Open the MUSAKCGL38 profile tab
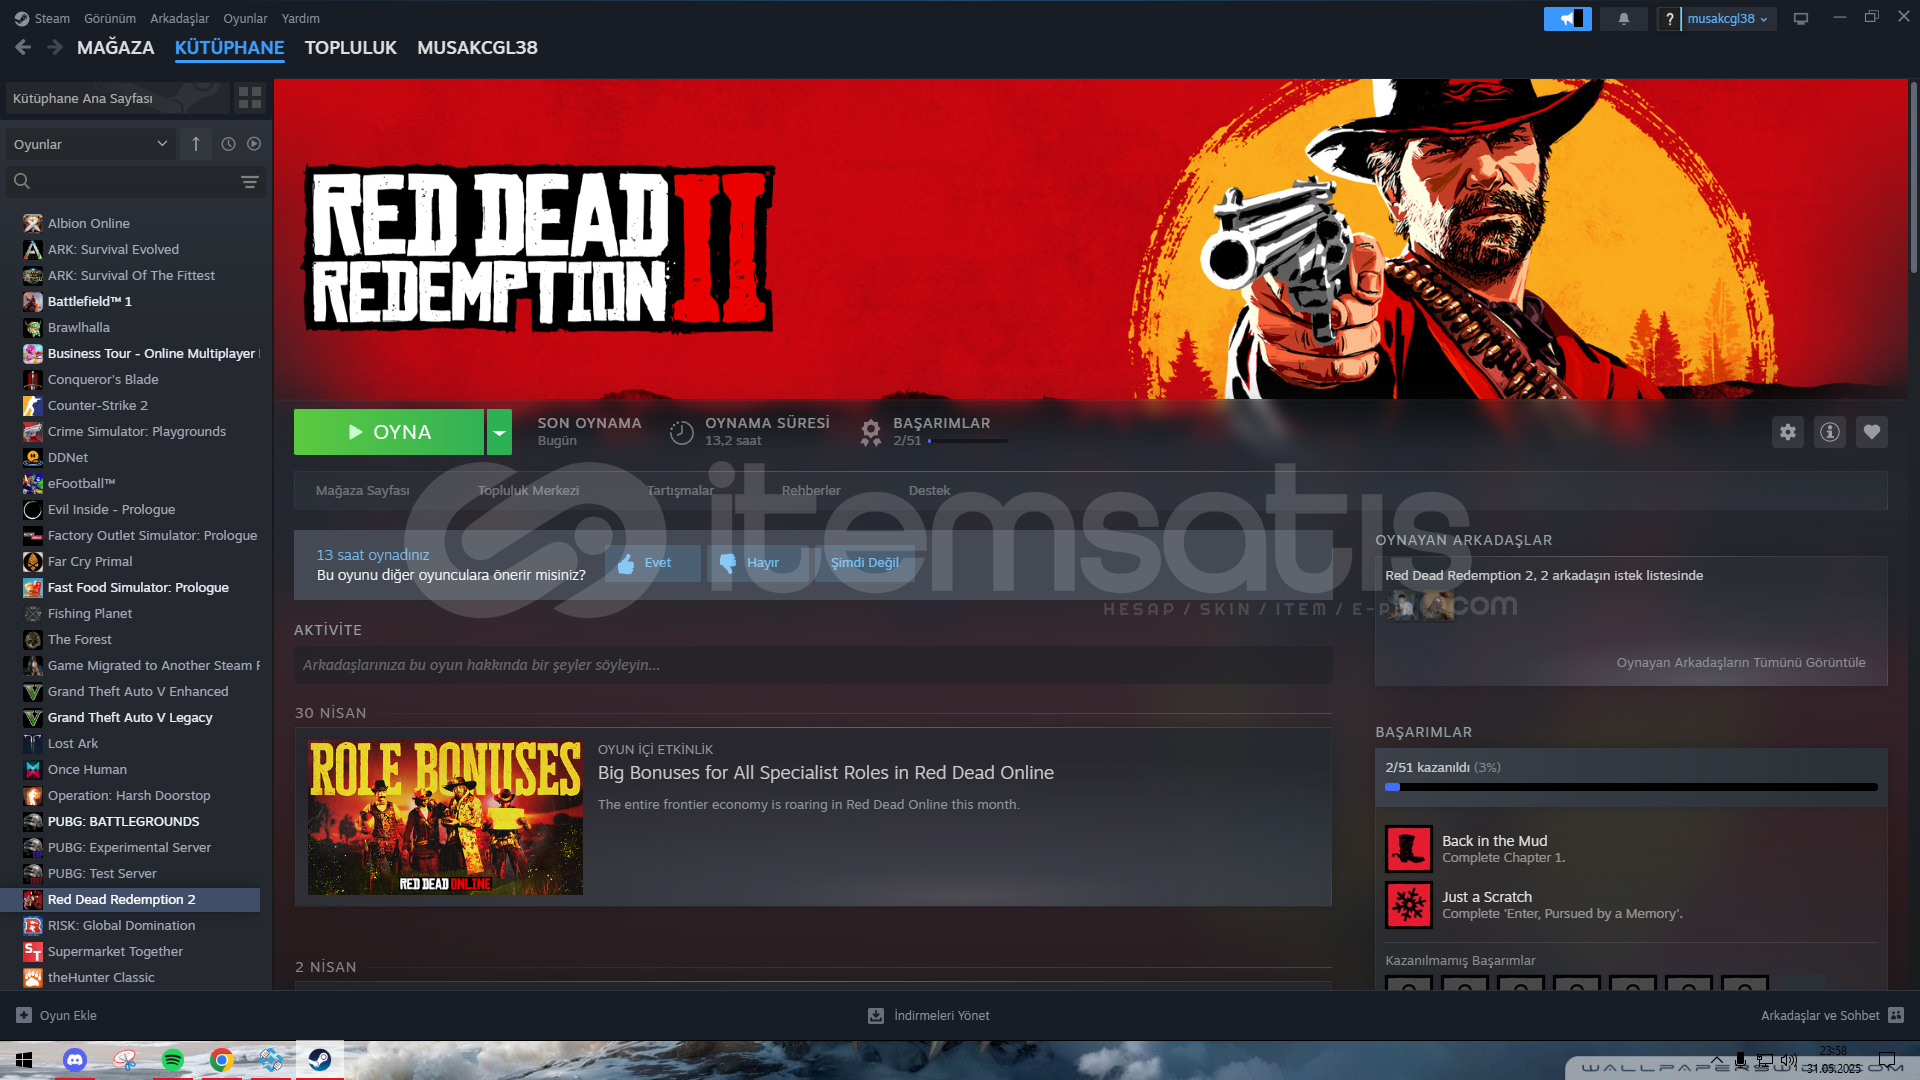Viewport: 1920px width, 1080px height. coord(477,47)
